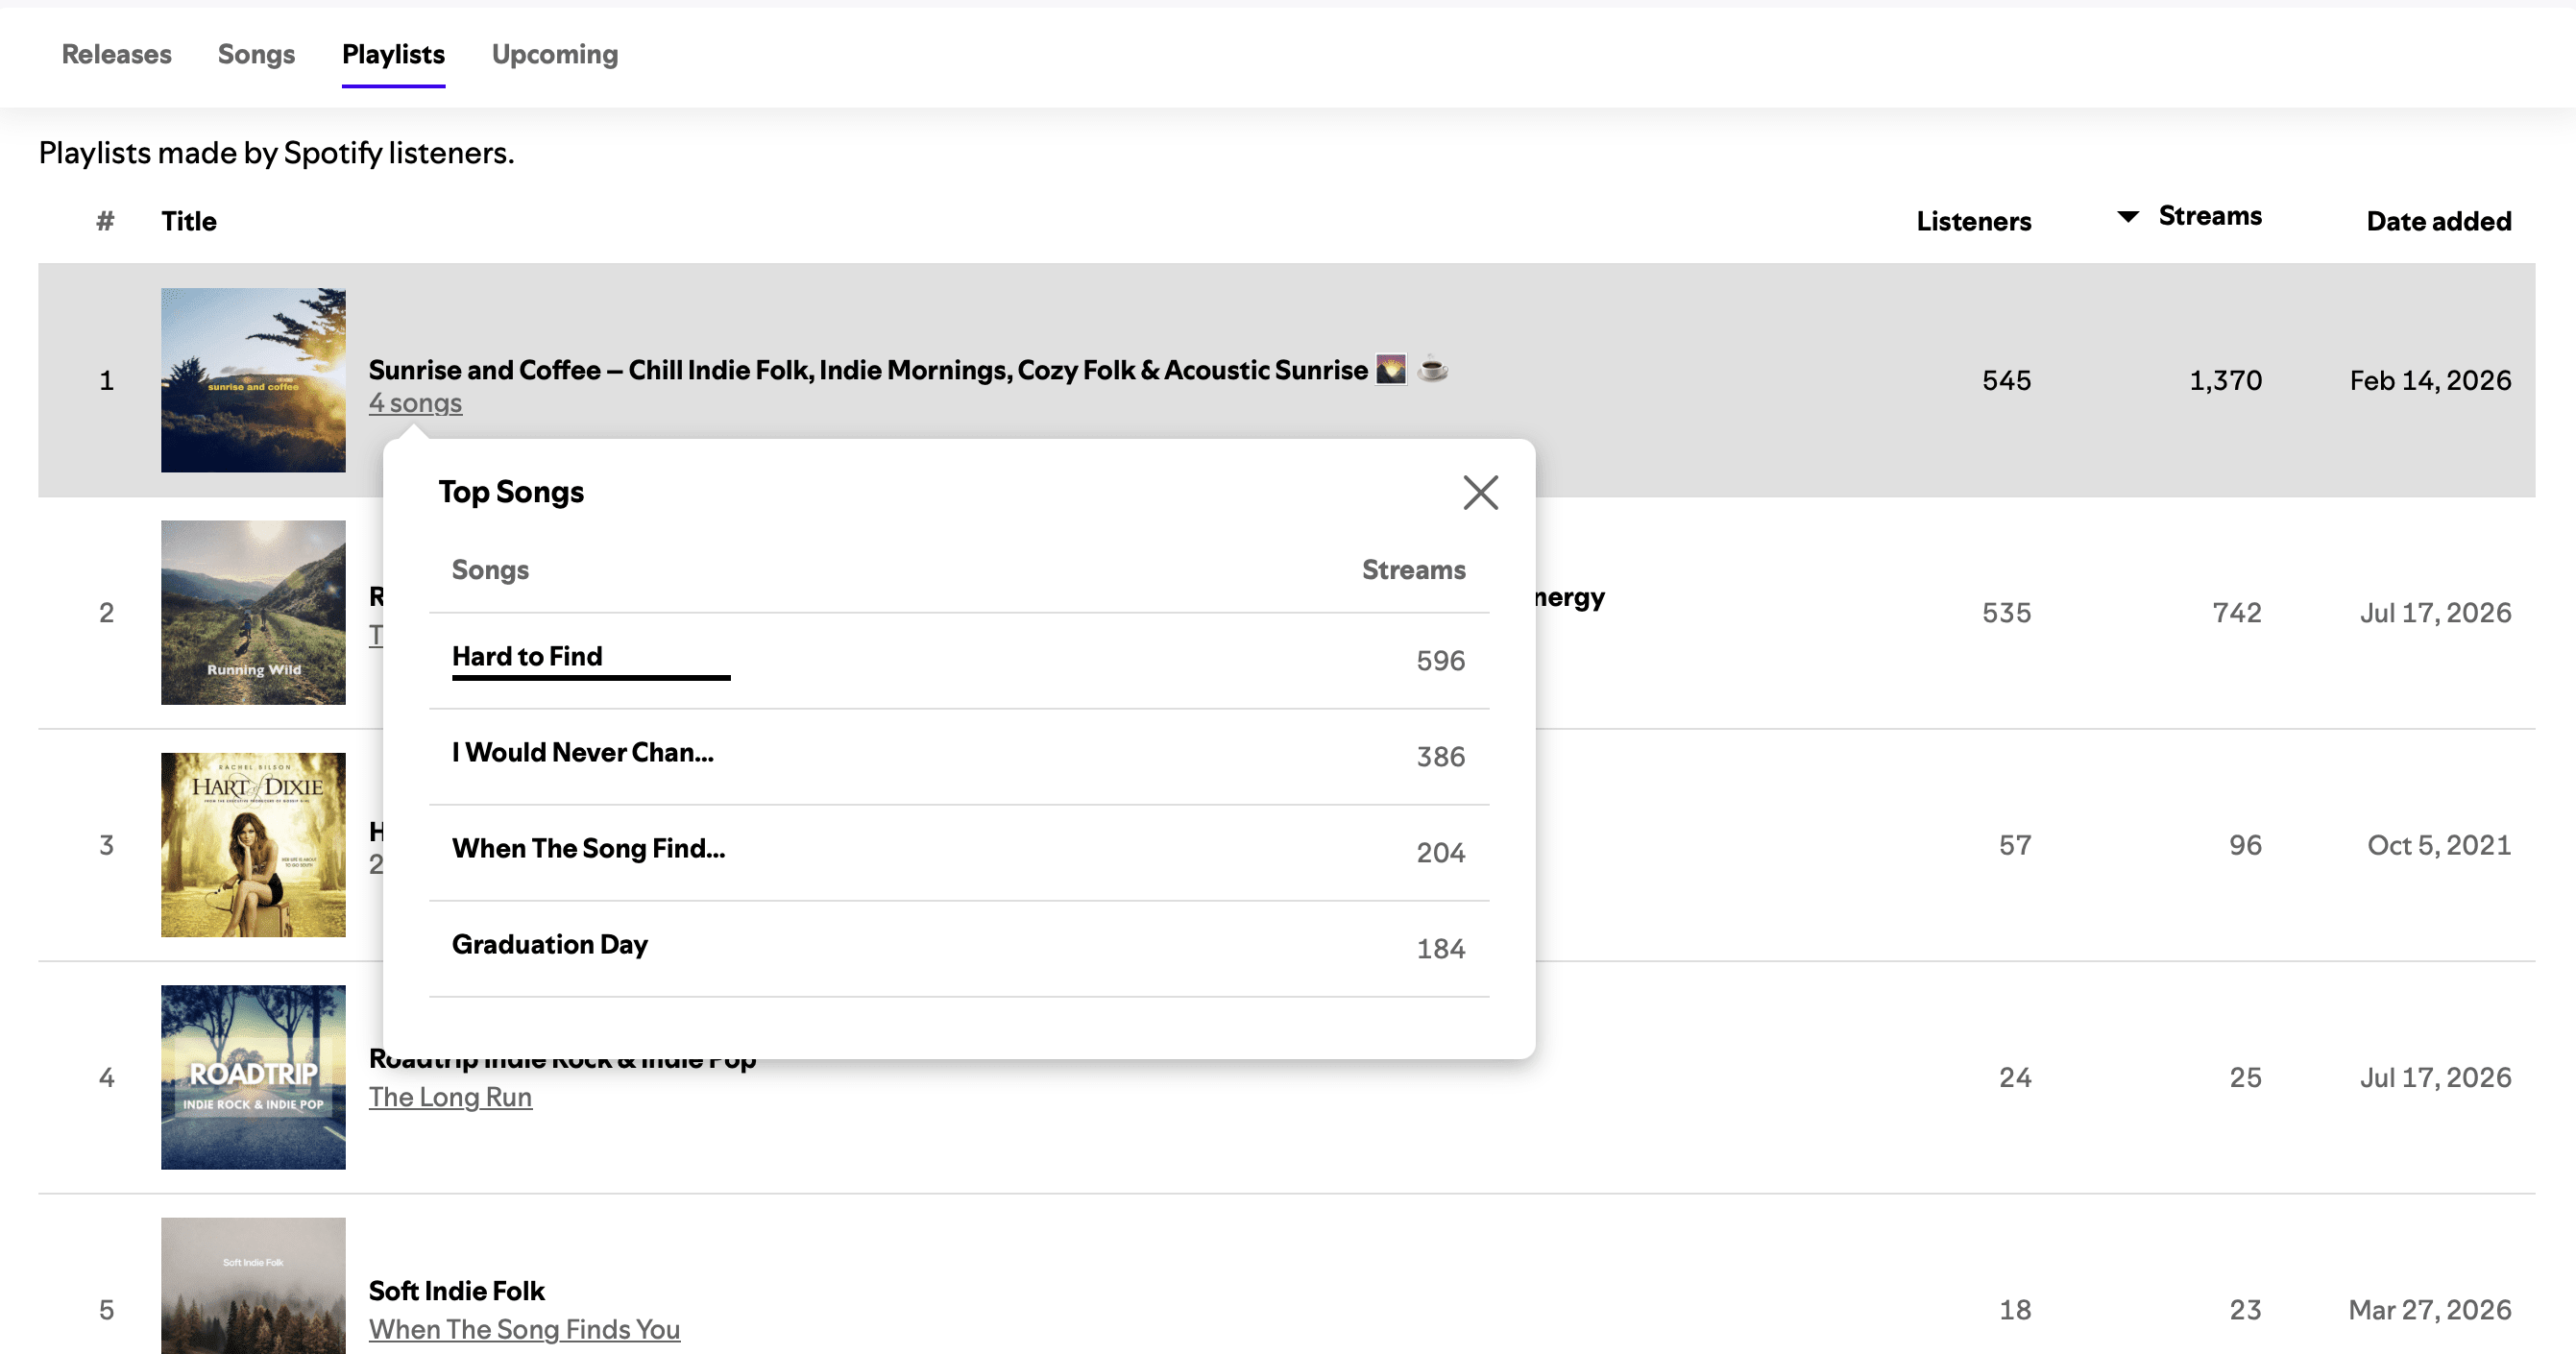Screen dimensions: 2576x1354
Task: Sort by Listeners column header
Action: pyautogui.click(x=1973, y=221)
